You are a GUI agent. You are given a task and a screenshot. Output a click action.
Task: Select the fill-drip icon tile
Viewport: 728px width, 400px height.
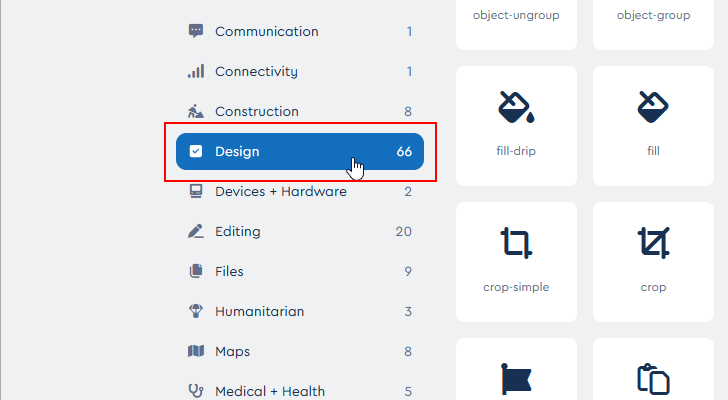pos(516,124)
